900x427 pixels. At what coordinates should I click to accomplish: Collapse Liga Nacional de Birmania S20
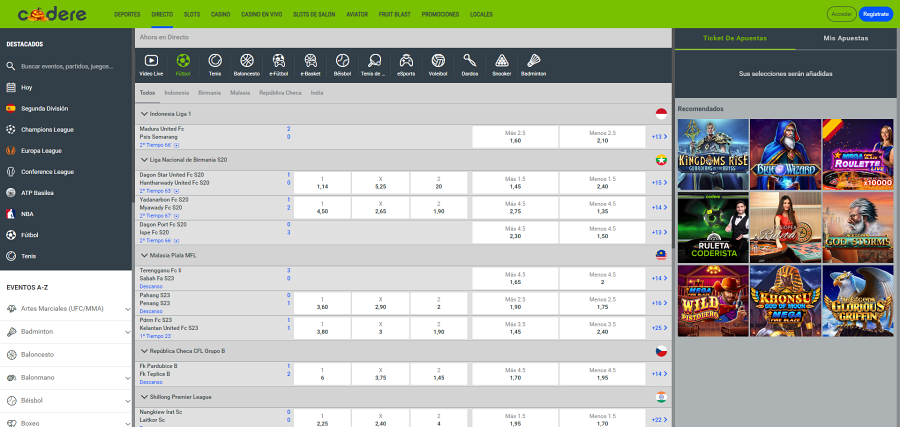(x=144, y=160)
